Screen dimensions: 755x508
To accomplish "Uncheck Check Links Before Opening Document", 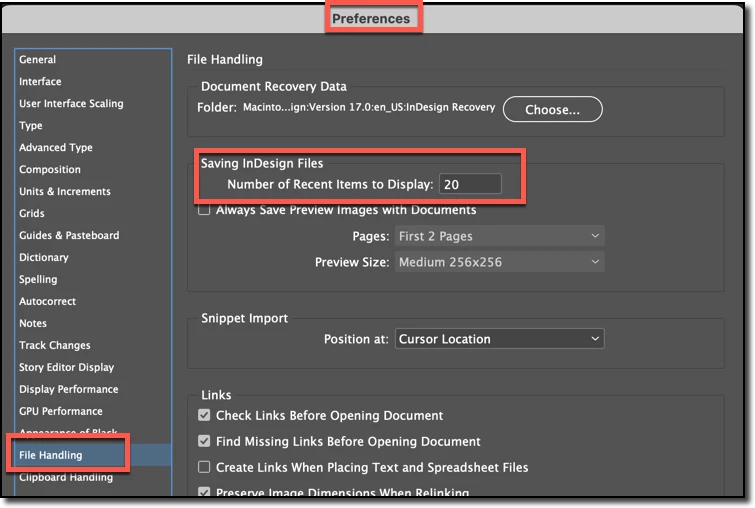I will click(x=204, y=415).
